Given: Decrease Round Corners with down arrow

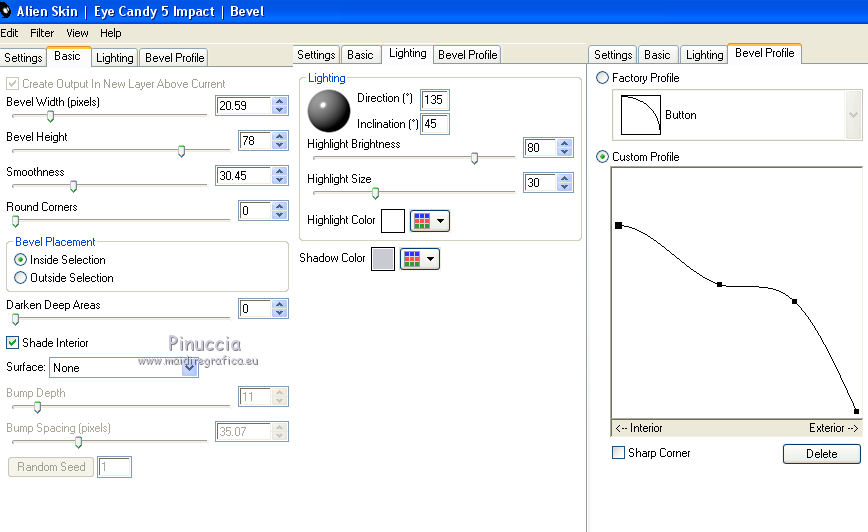Looking at the screenshot, I should [x=280, y=215].
